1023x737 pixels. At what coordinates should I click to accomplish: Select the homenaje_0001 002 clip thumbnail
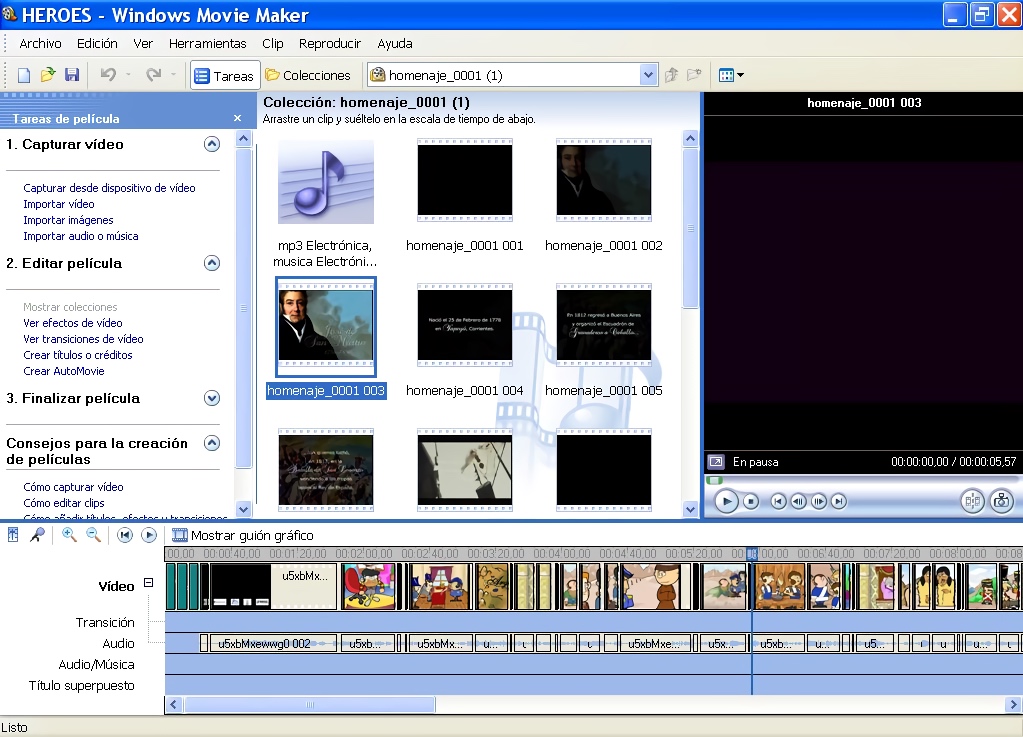click(603, 181)
